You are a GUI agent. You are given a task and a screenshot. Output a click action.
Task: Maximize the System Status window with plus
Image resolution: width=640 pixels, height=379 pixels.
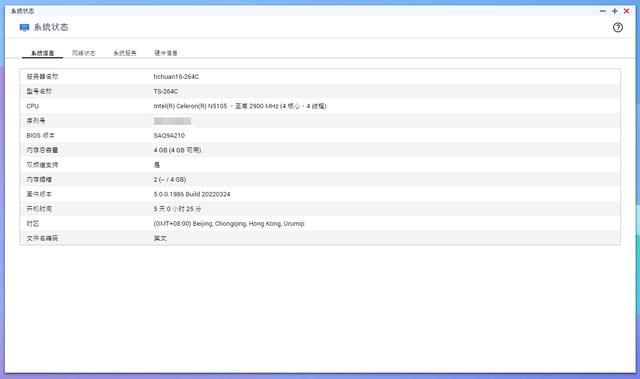coord(614,11)
